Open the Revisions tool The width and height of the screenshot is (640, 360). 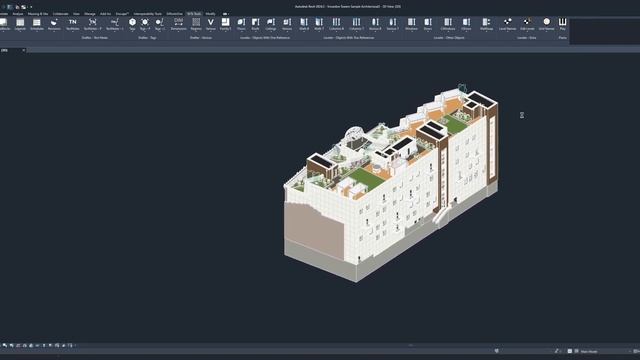click(x=54, y=24)
